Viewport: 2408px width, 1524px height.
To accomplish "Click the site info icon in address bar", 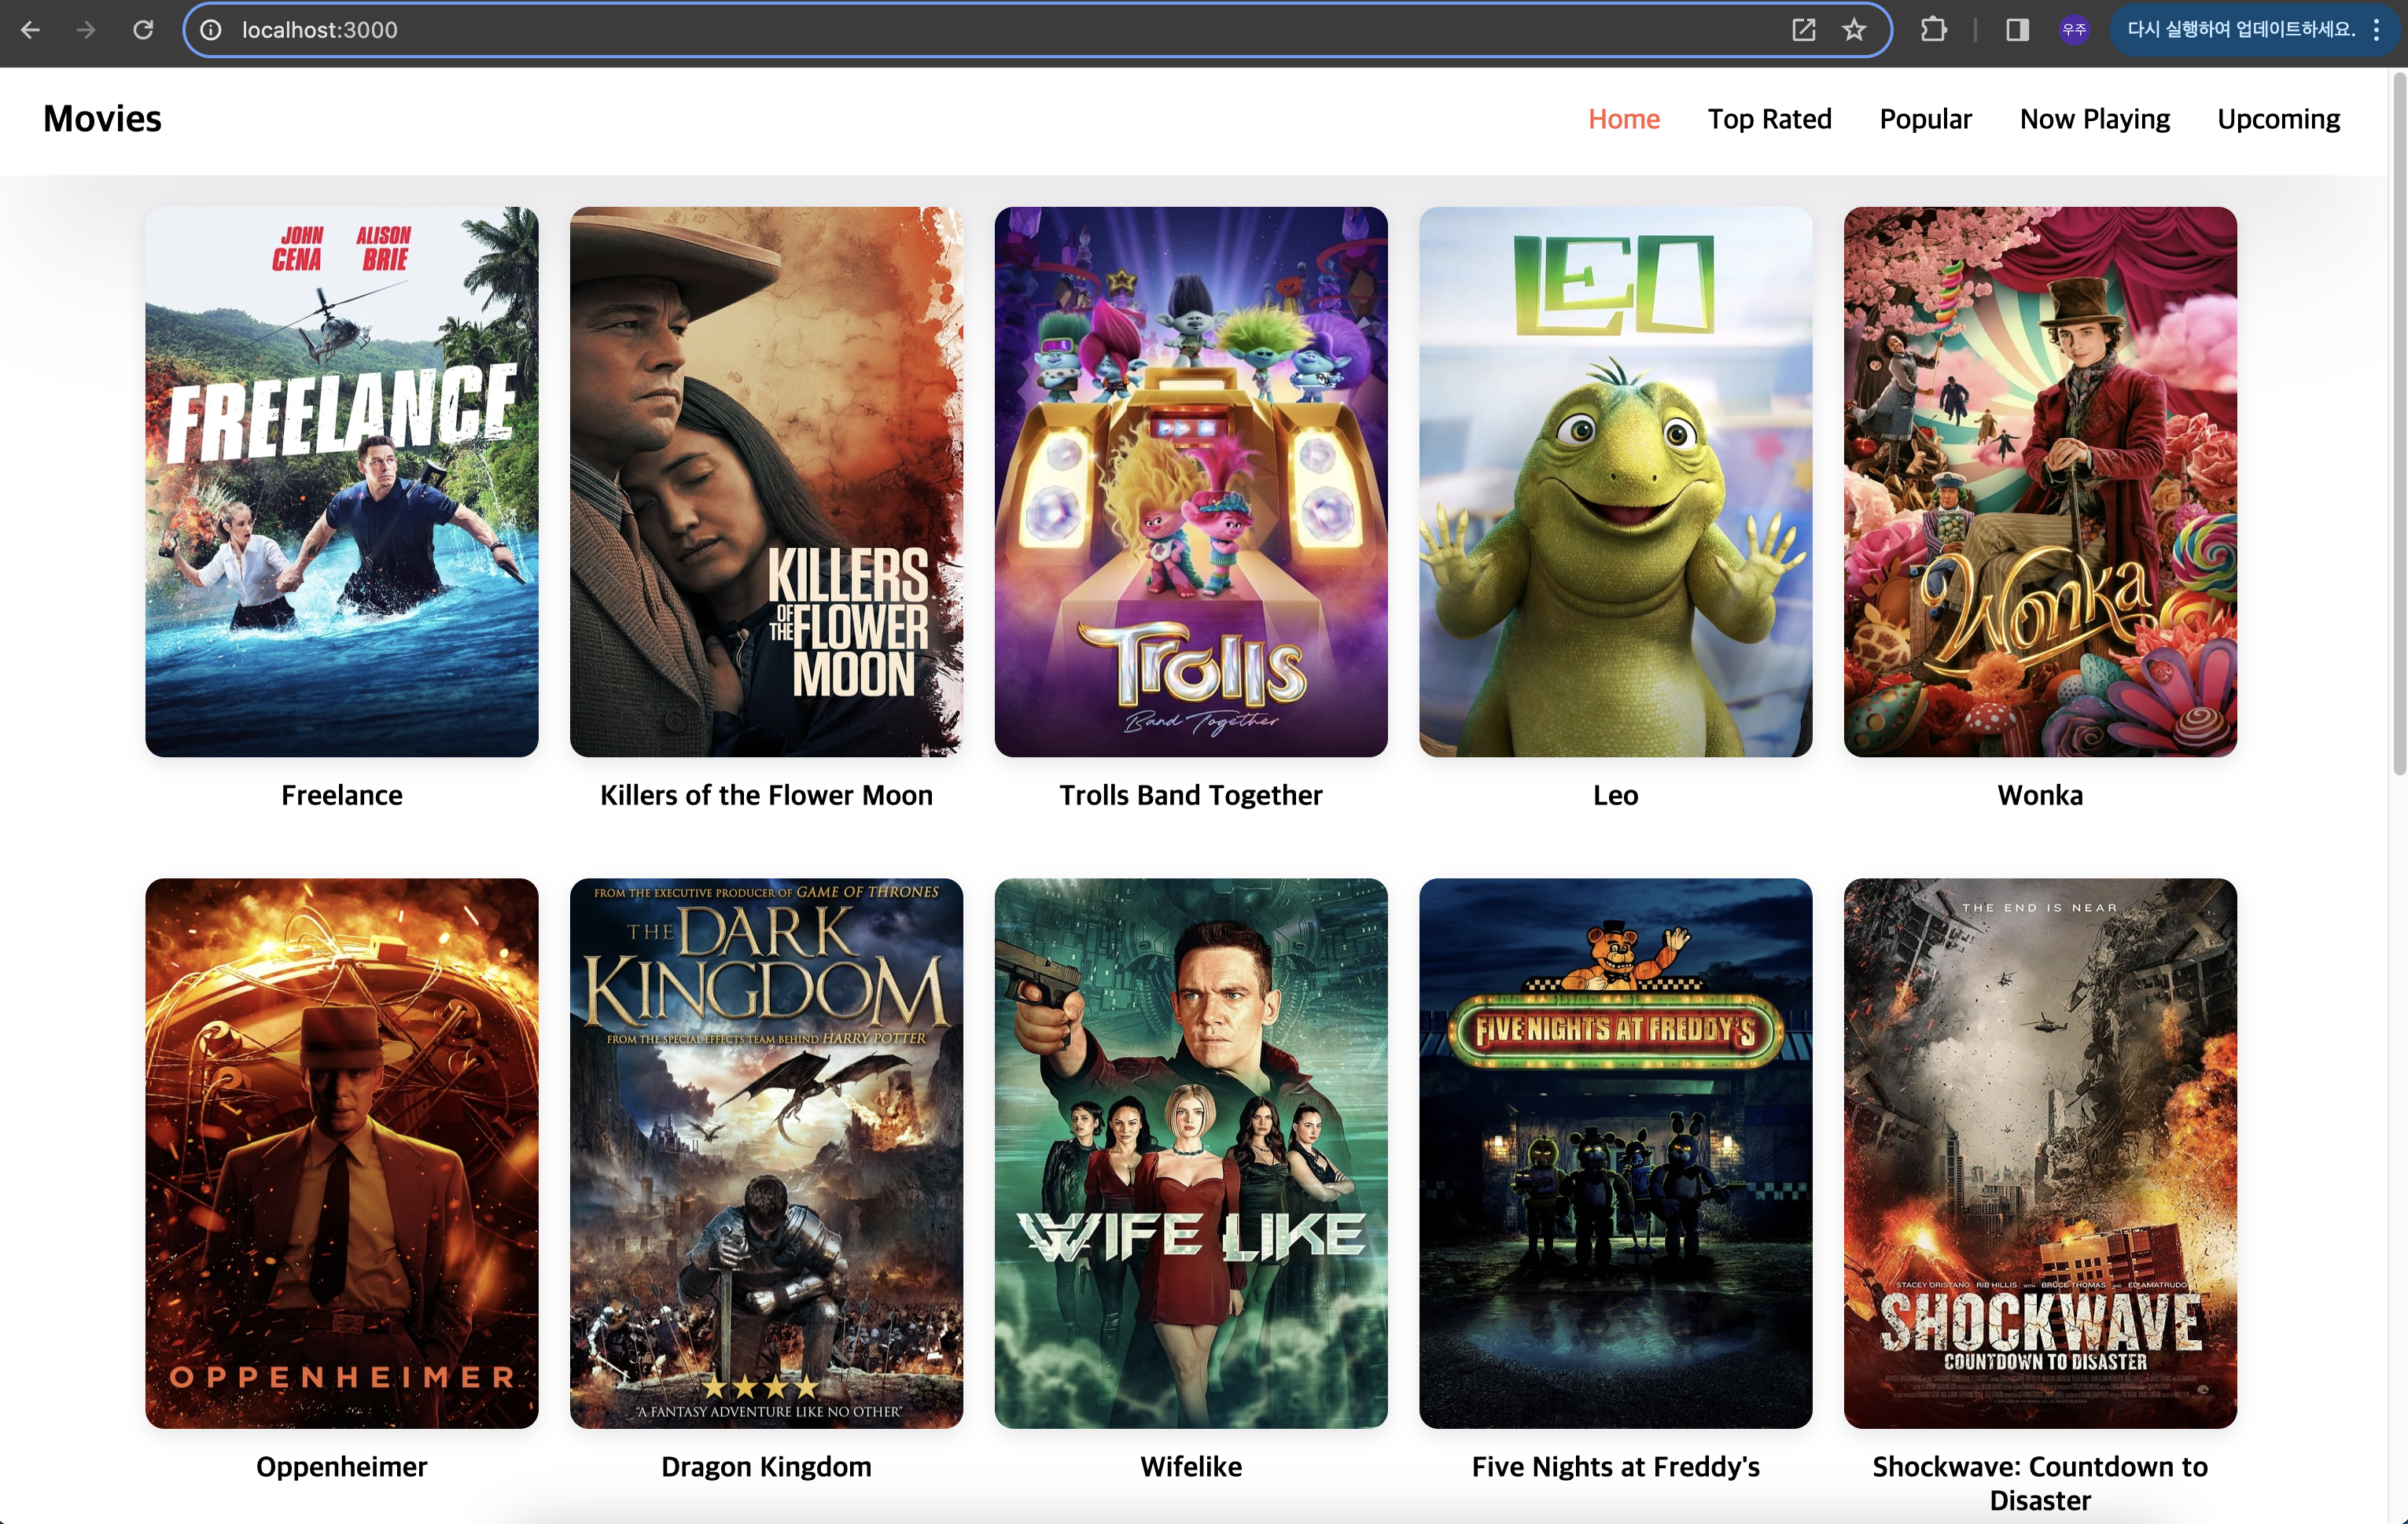I will point(211,30).
